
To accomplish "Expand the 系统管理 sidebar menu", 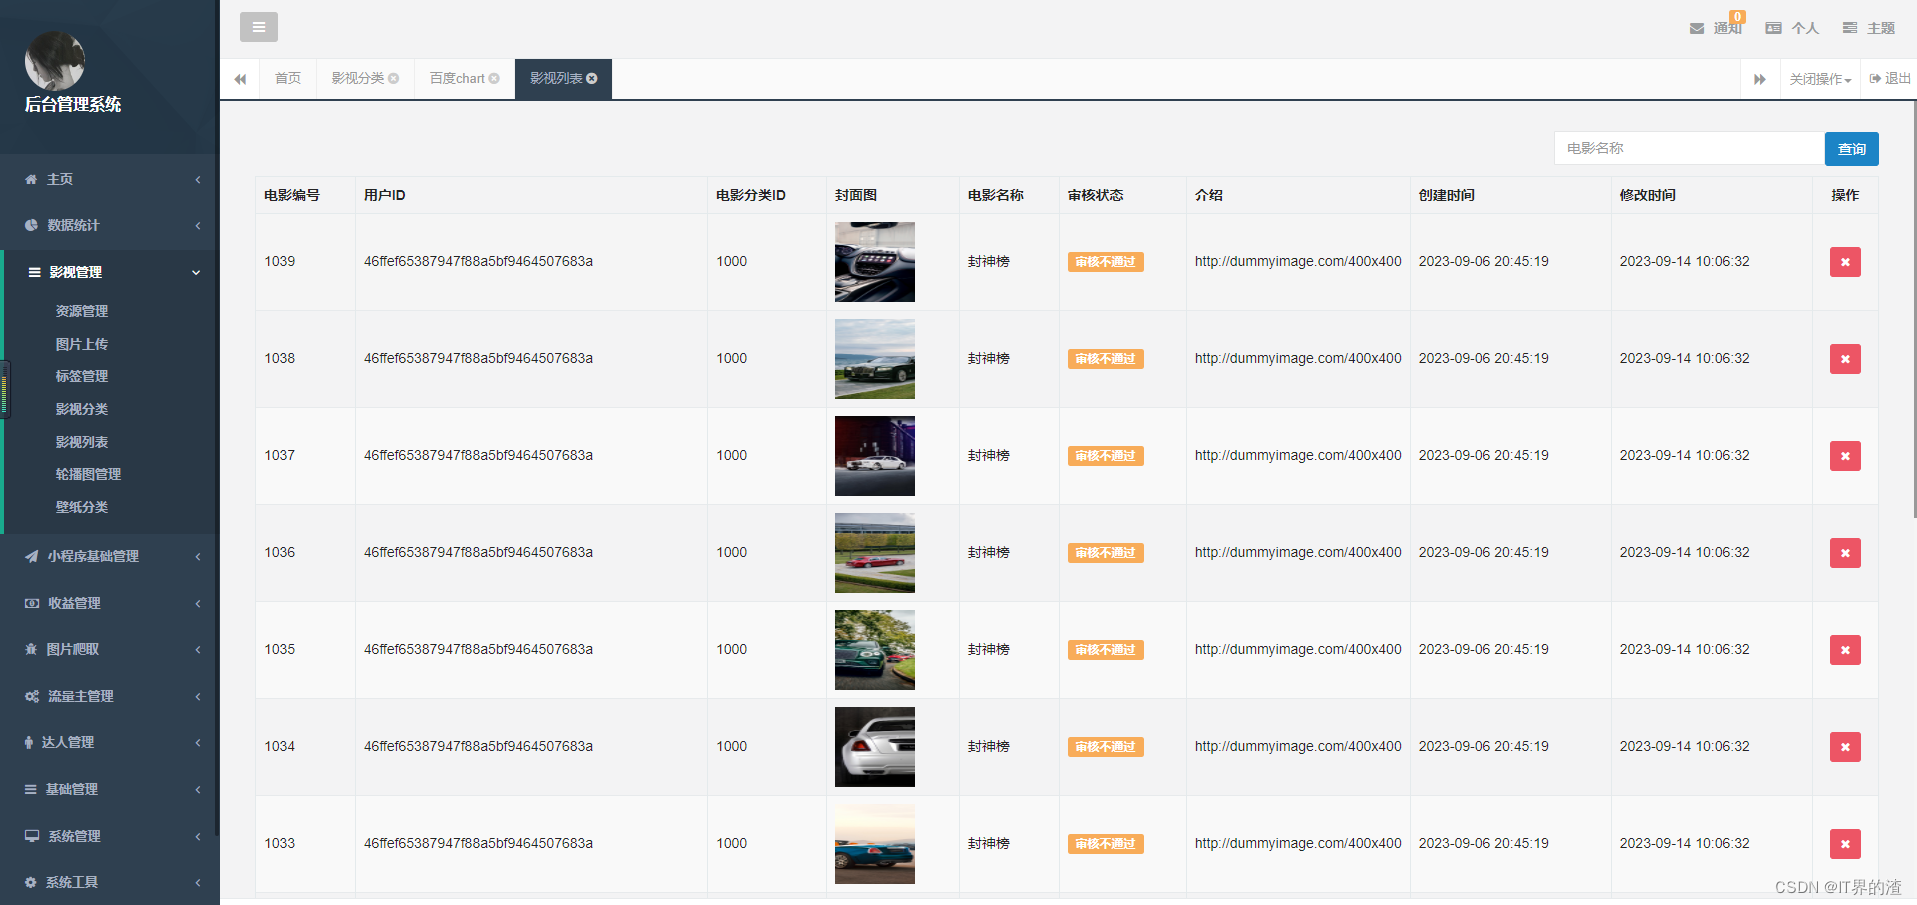I will click(x=110, y=836).
